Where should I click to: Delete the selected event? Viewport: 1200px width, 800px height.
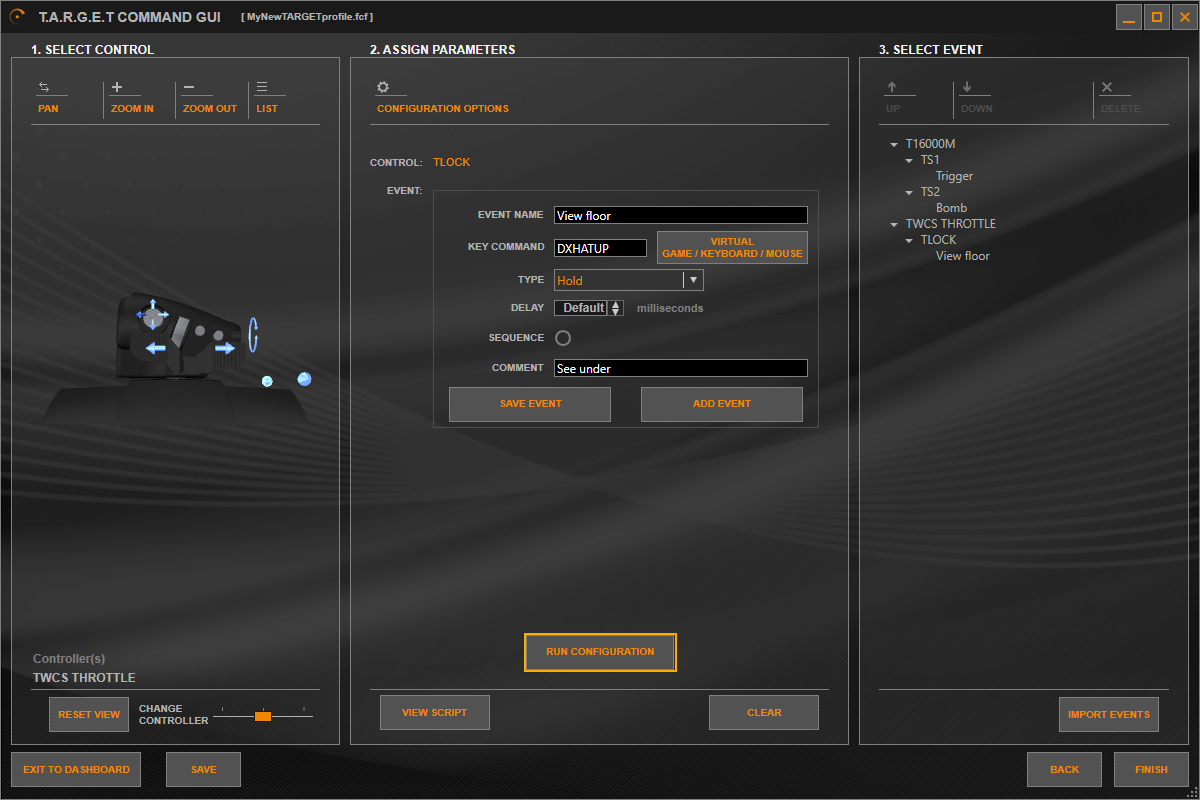pos(1120,97)
